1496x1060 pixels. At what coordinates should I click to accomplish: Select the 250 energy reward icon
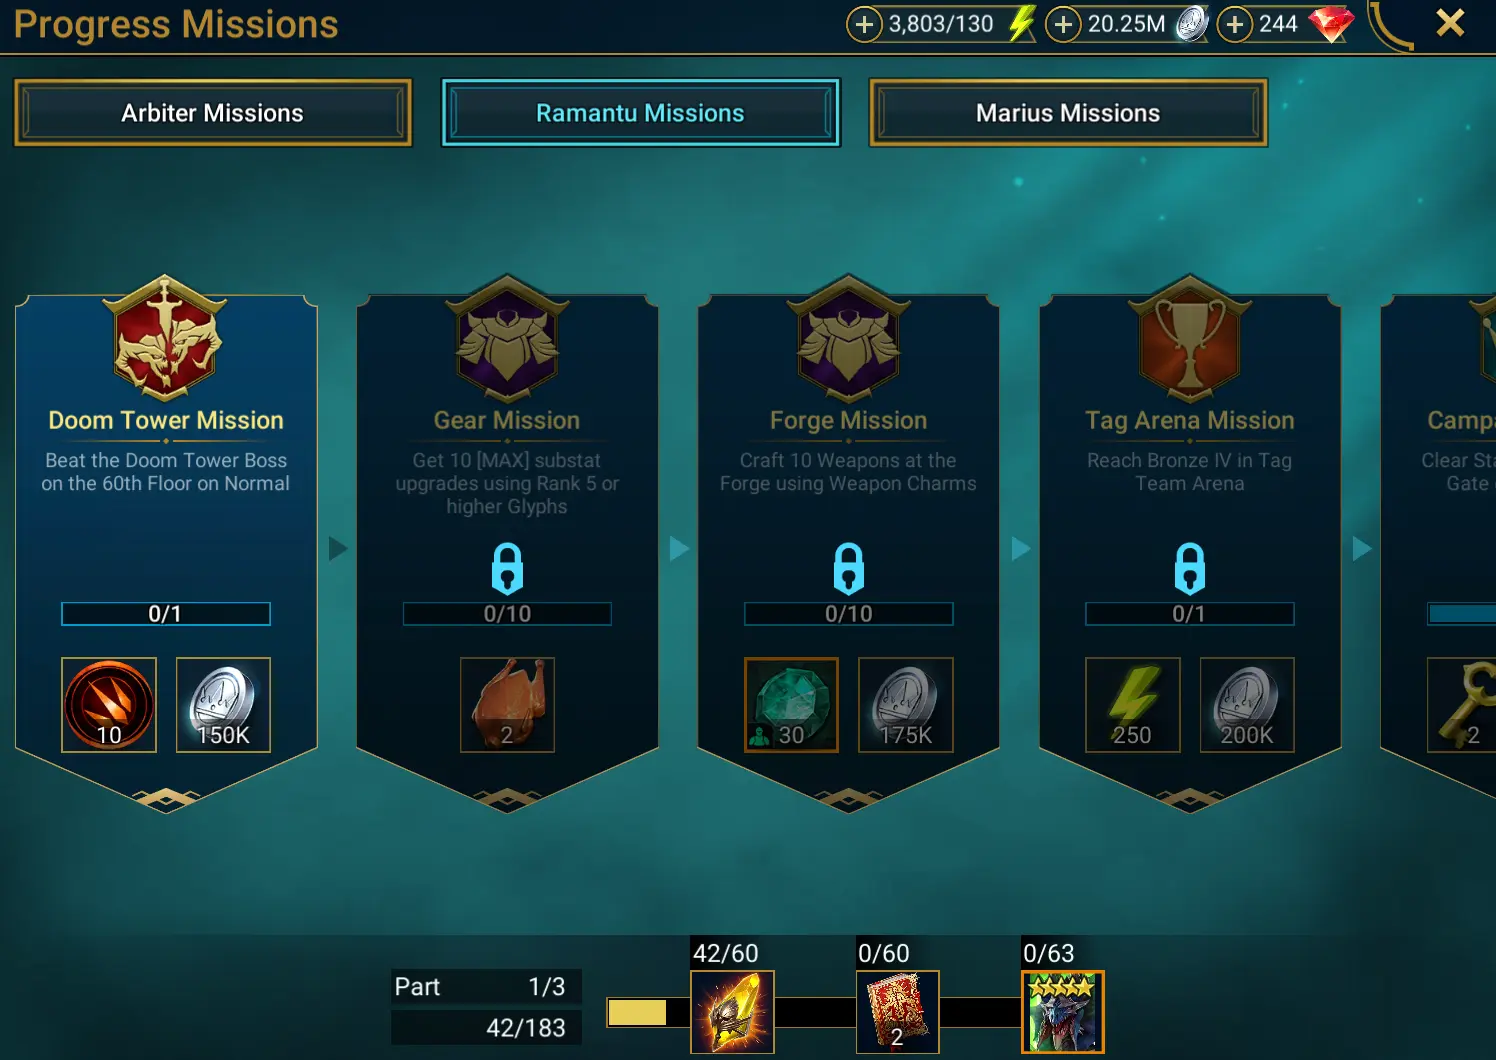point(1133,705)
